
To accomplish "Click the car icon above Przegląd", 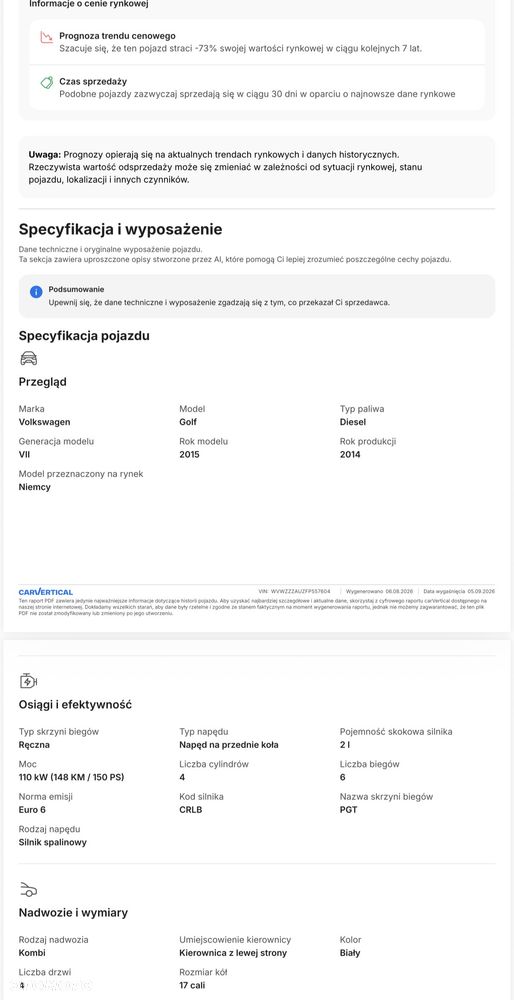I will (x=29, y=358).
